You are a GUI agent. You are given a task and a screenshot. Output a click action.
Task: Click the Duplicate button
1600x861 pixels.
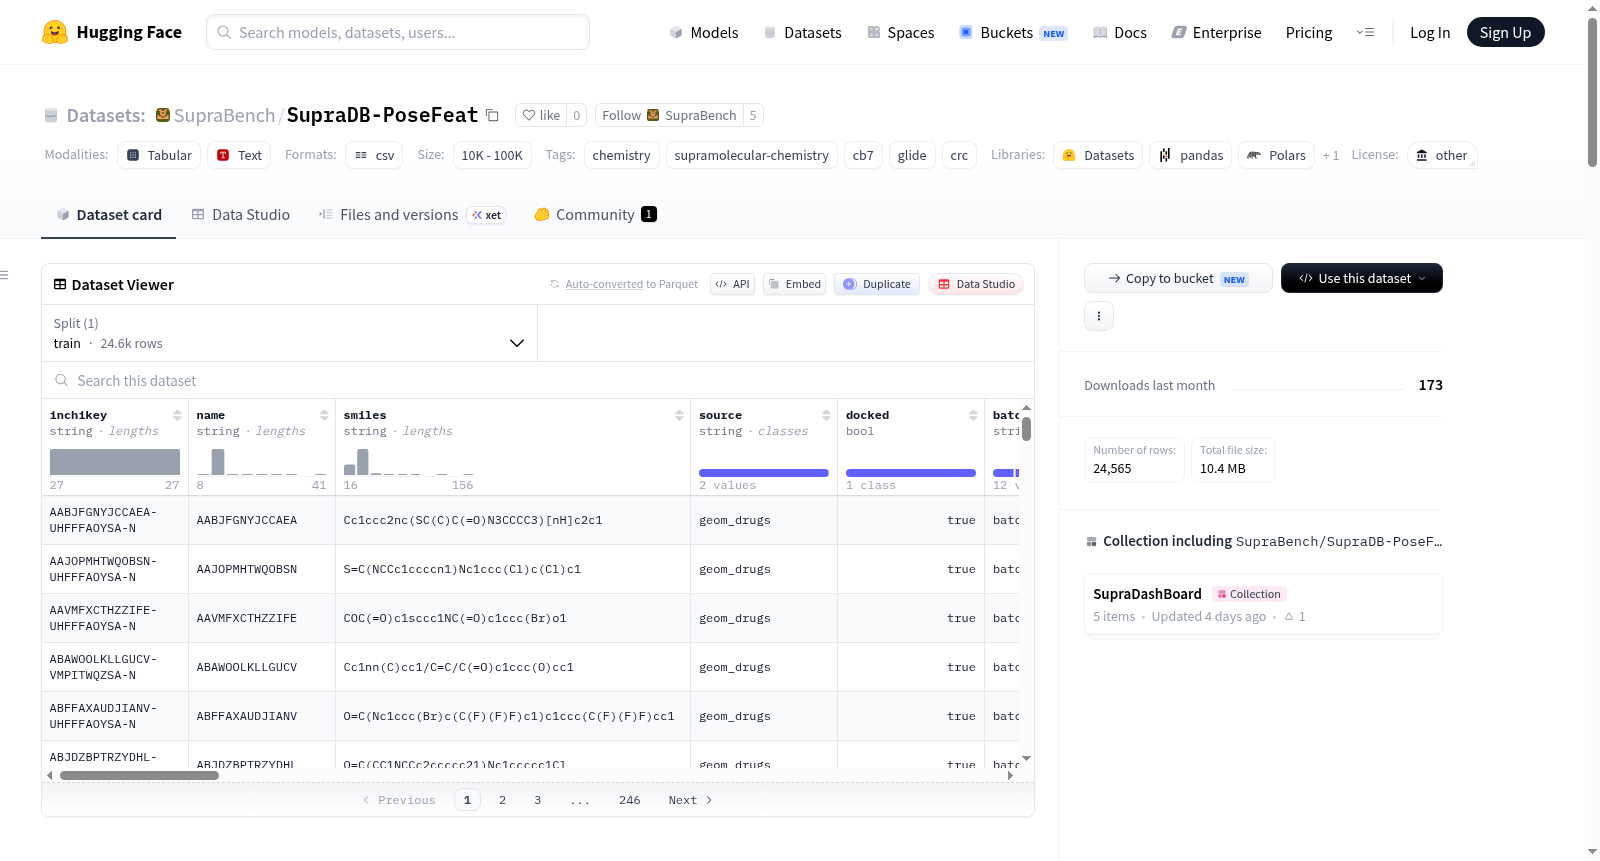pyautogui.click(x=877, y=284)
